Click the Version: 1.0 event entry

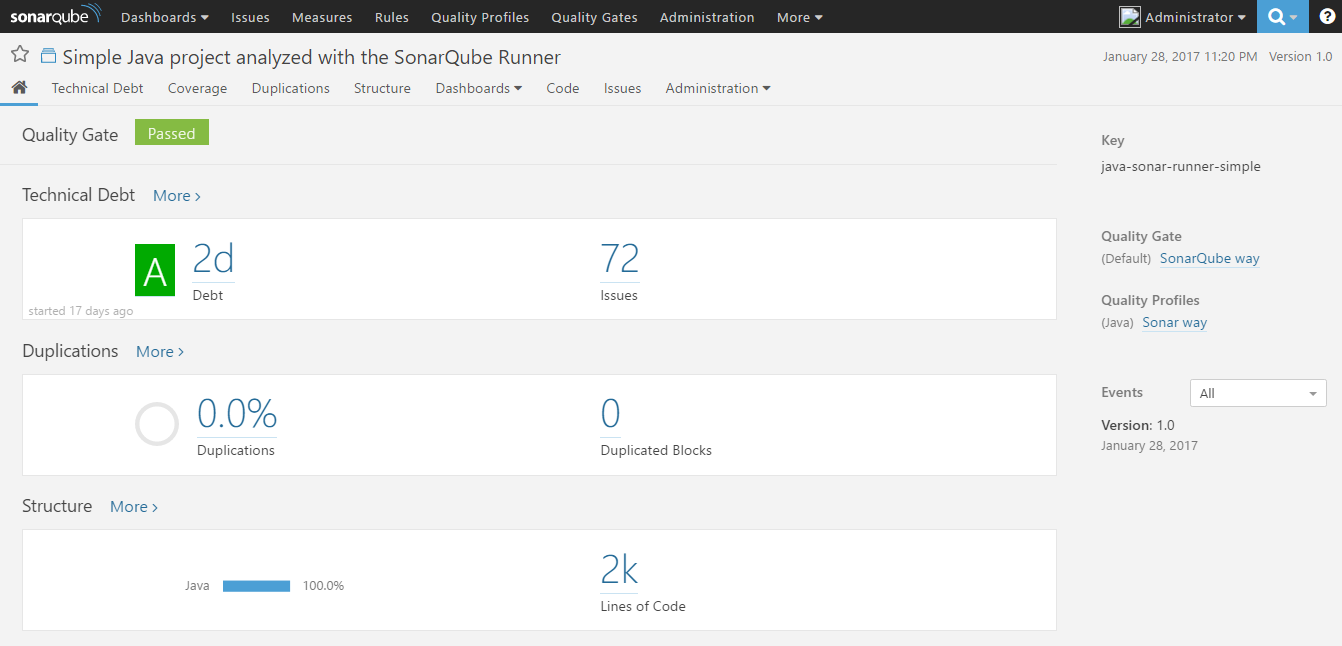(1138, 425)
